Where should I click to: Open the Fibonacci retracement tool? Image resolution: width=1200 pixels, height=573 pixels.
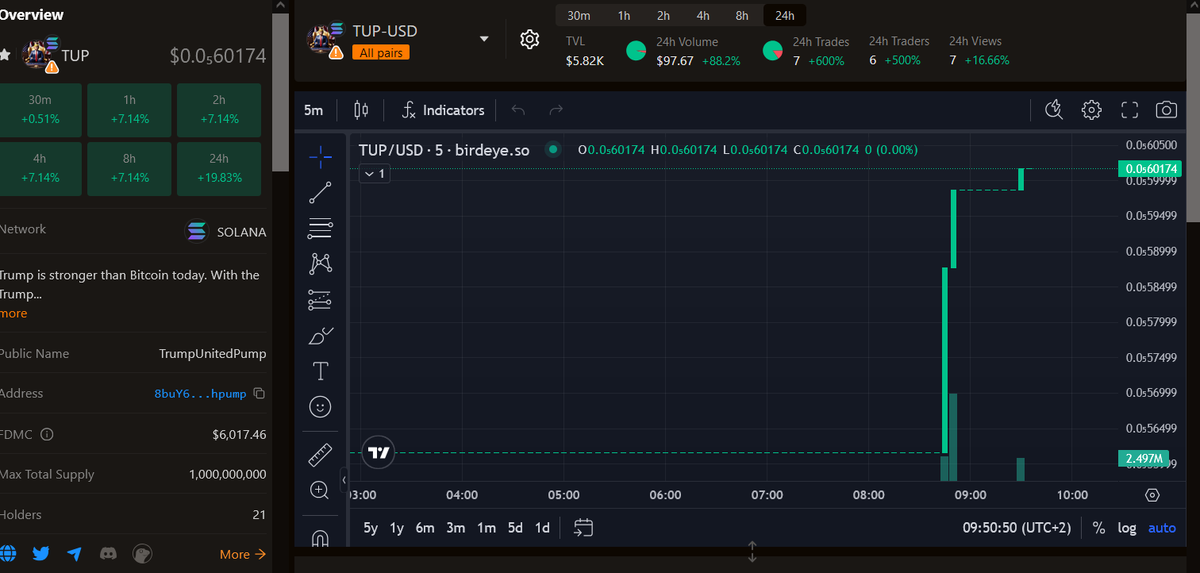point(320,228)
